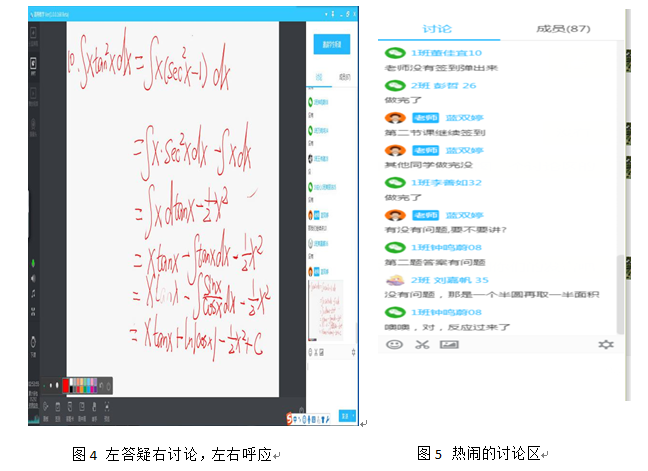Screen dimensions: 648x471
Task: Switch to members tab in the classroom window panel
Action: click(x=345, y=77)
